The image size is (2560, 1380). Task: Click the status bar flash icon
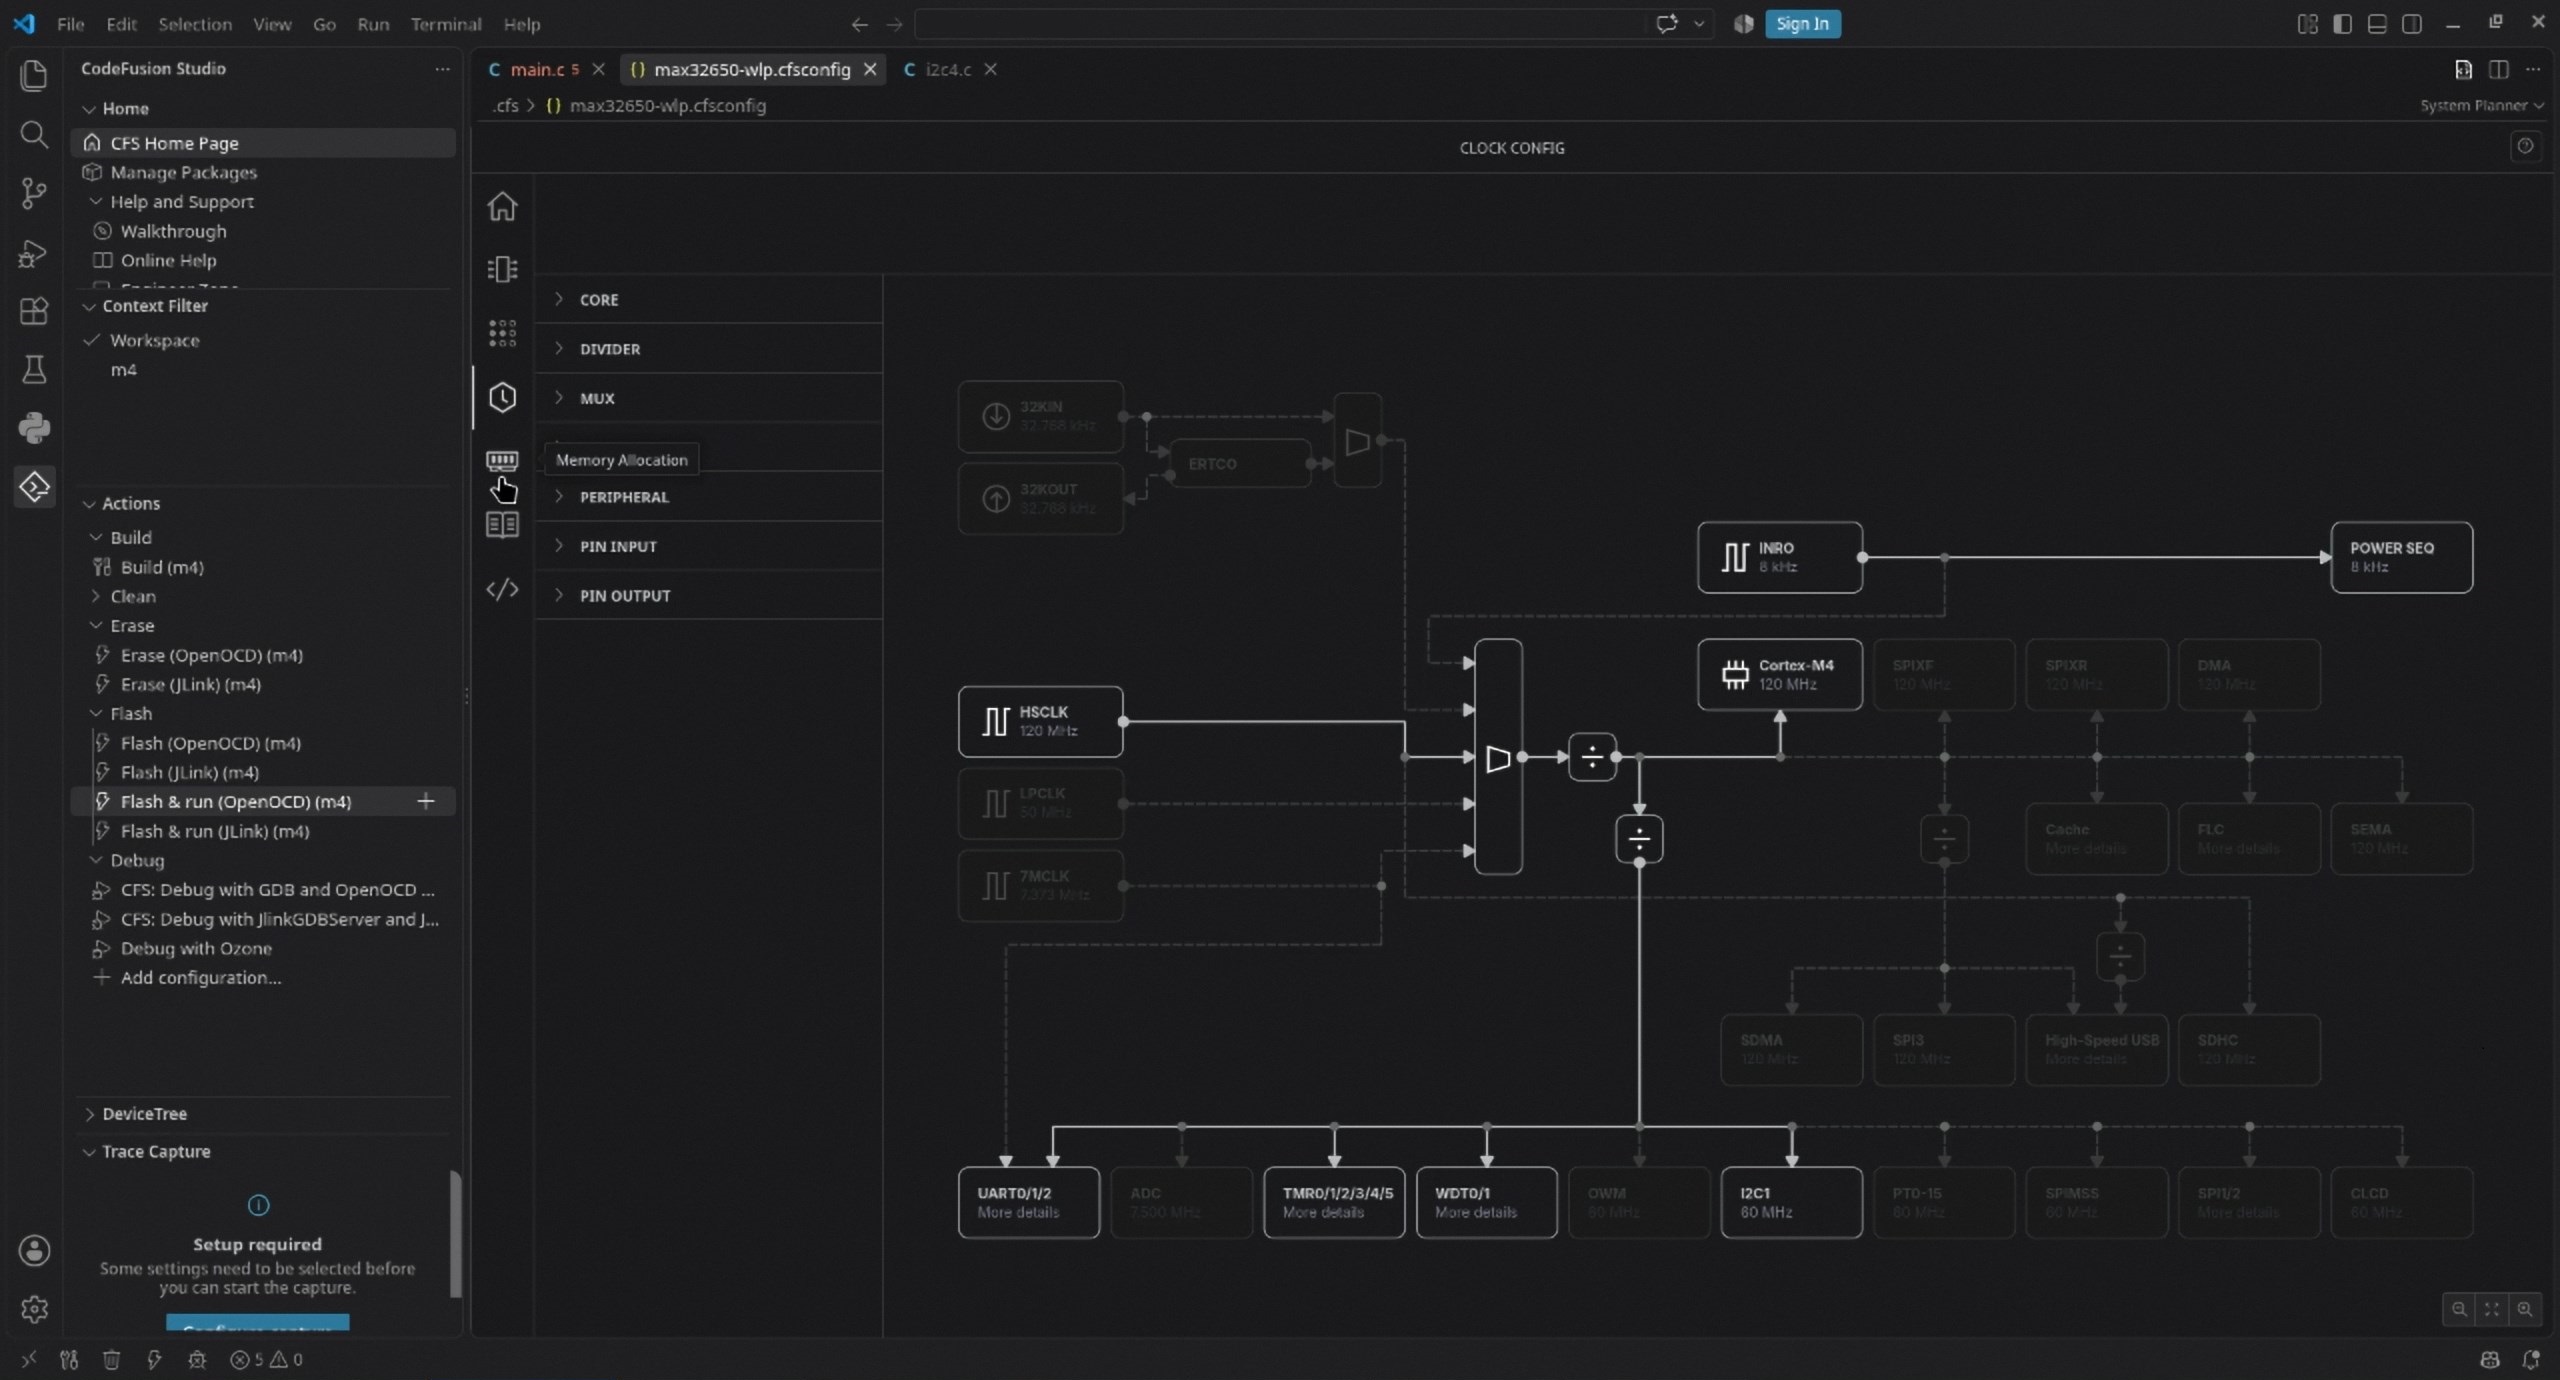coord(153,1359)
